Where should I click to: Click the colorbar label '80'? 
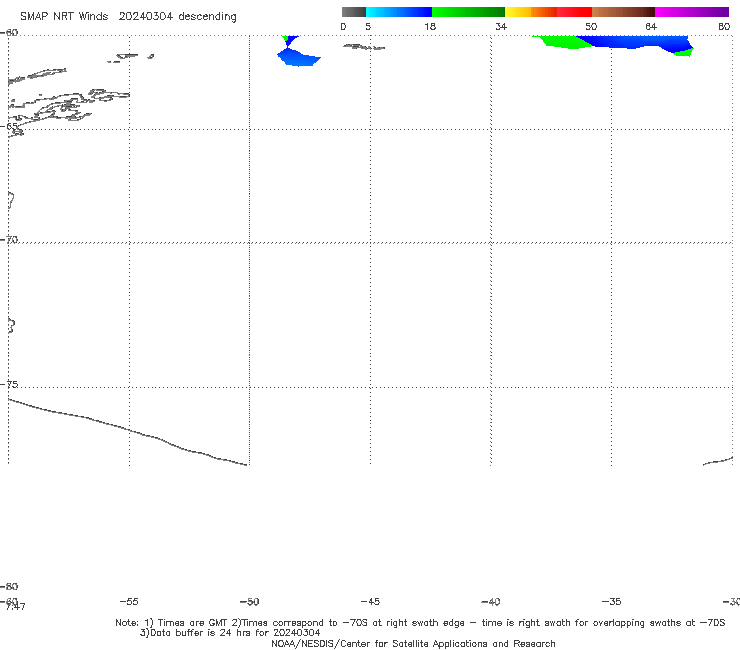click(724, 27)
